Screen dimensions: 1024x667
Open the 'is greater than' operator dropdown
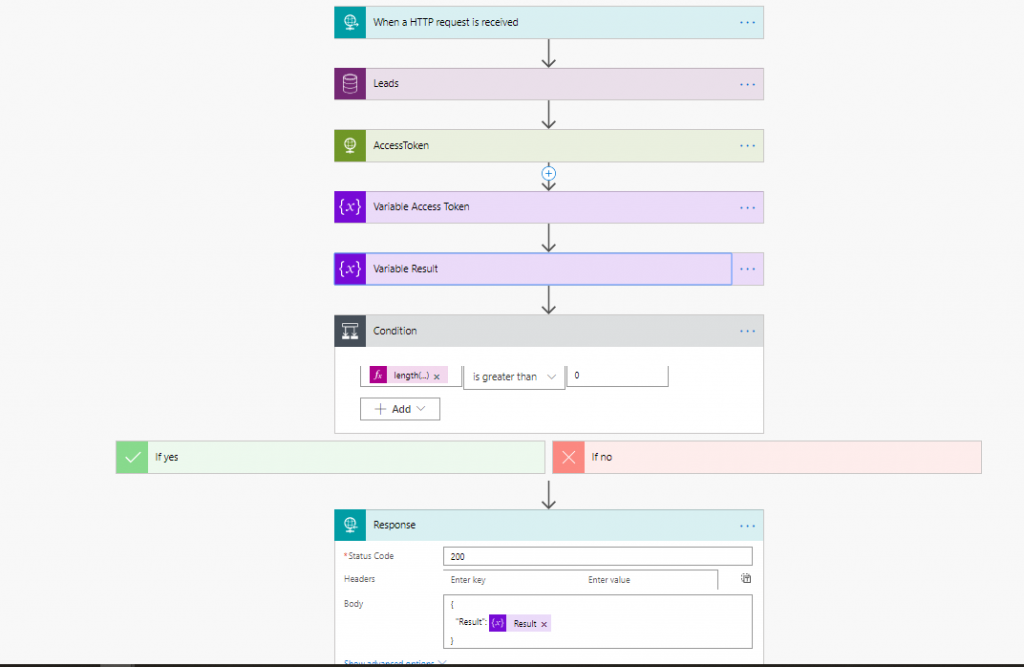[x=513, y=375]
